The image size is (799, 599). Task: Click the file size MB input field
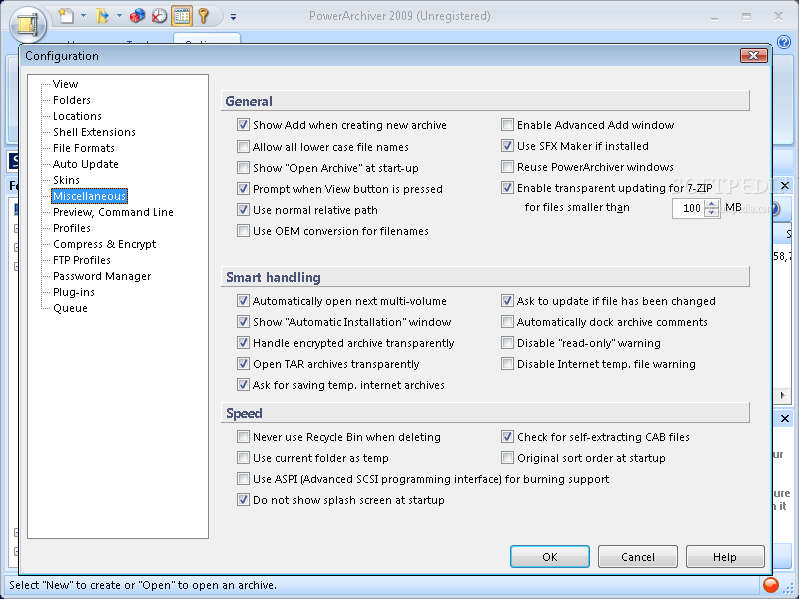point(688,208)
